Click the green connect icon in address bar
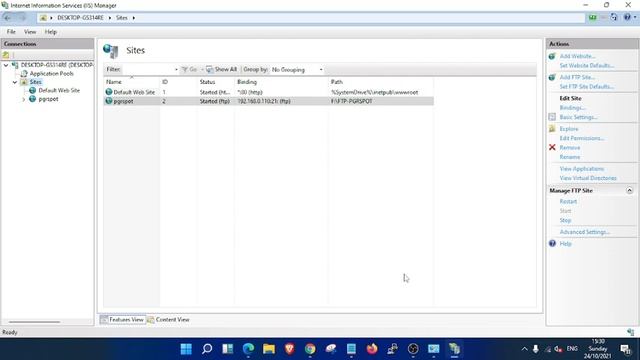The width and height of the screenshot is (640, 360). (x=592, y=17)
